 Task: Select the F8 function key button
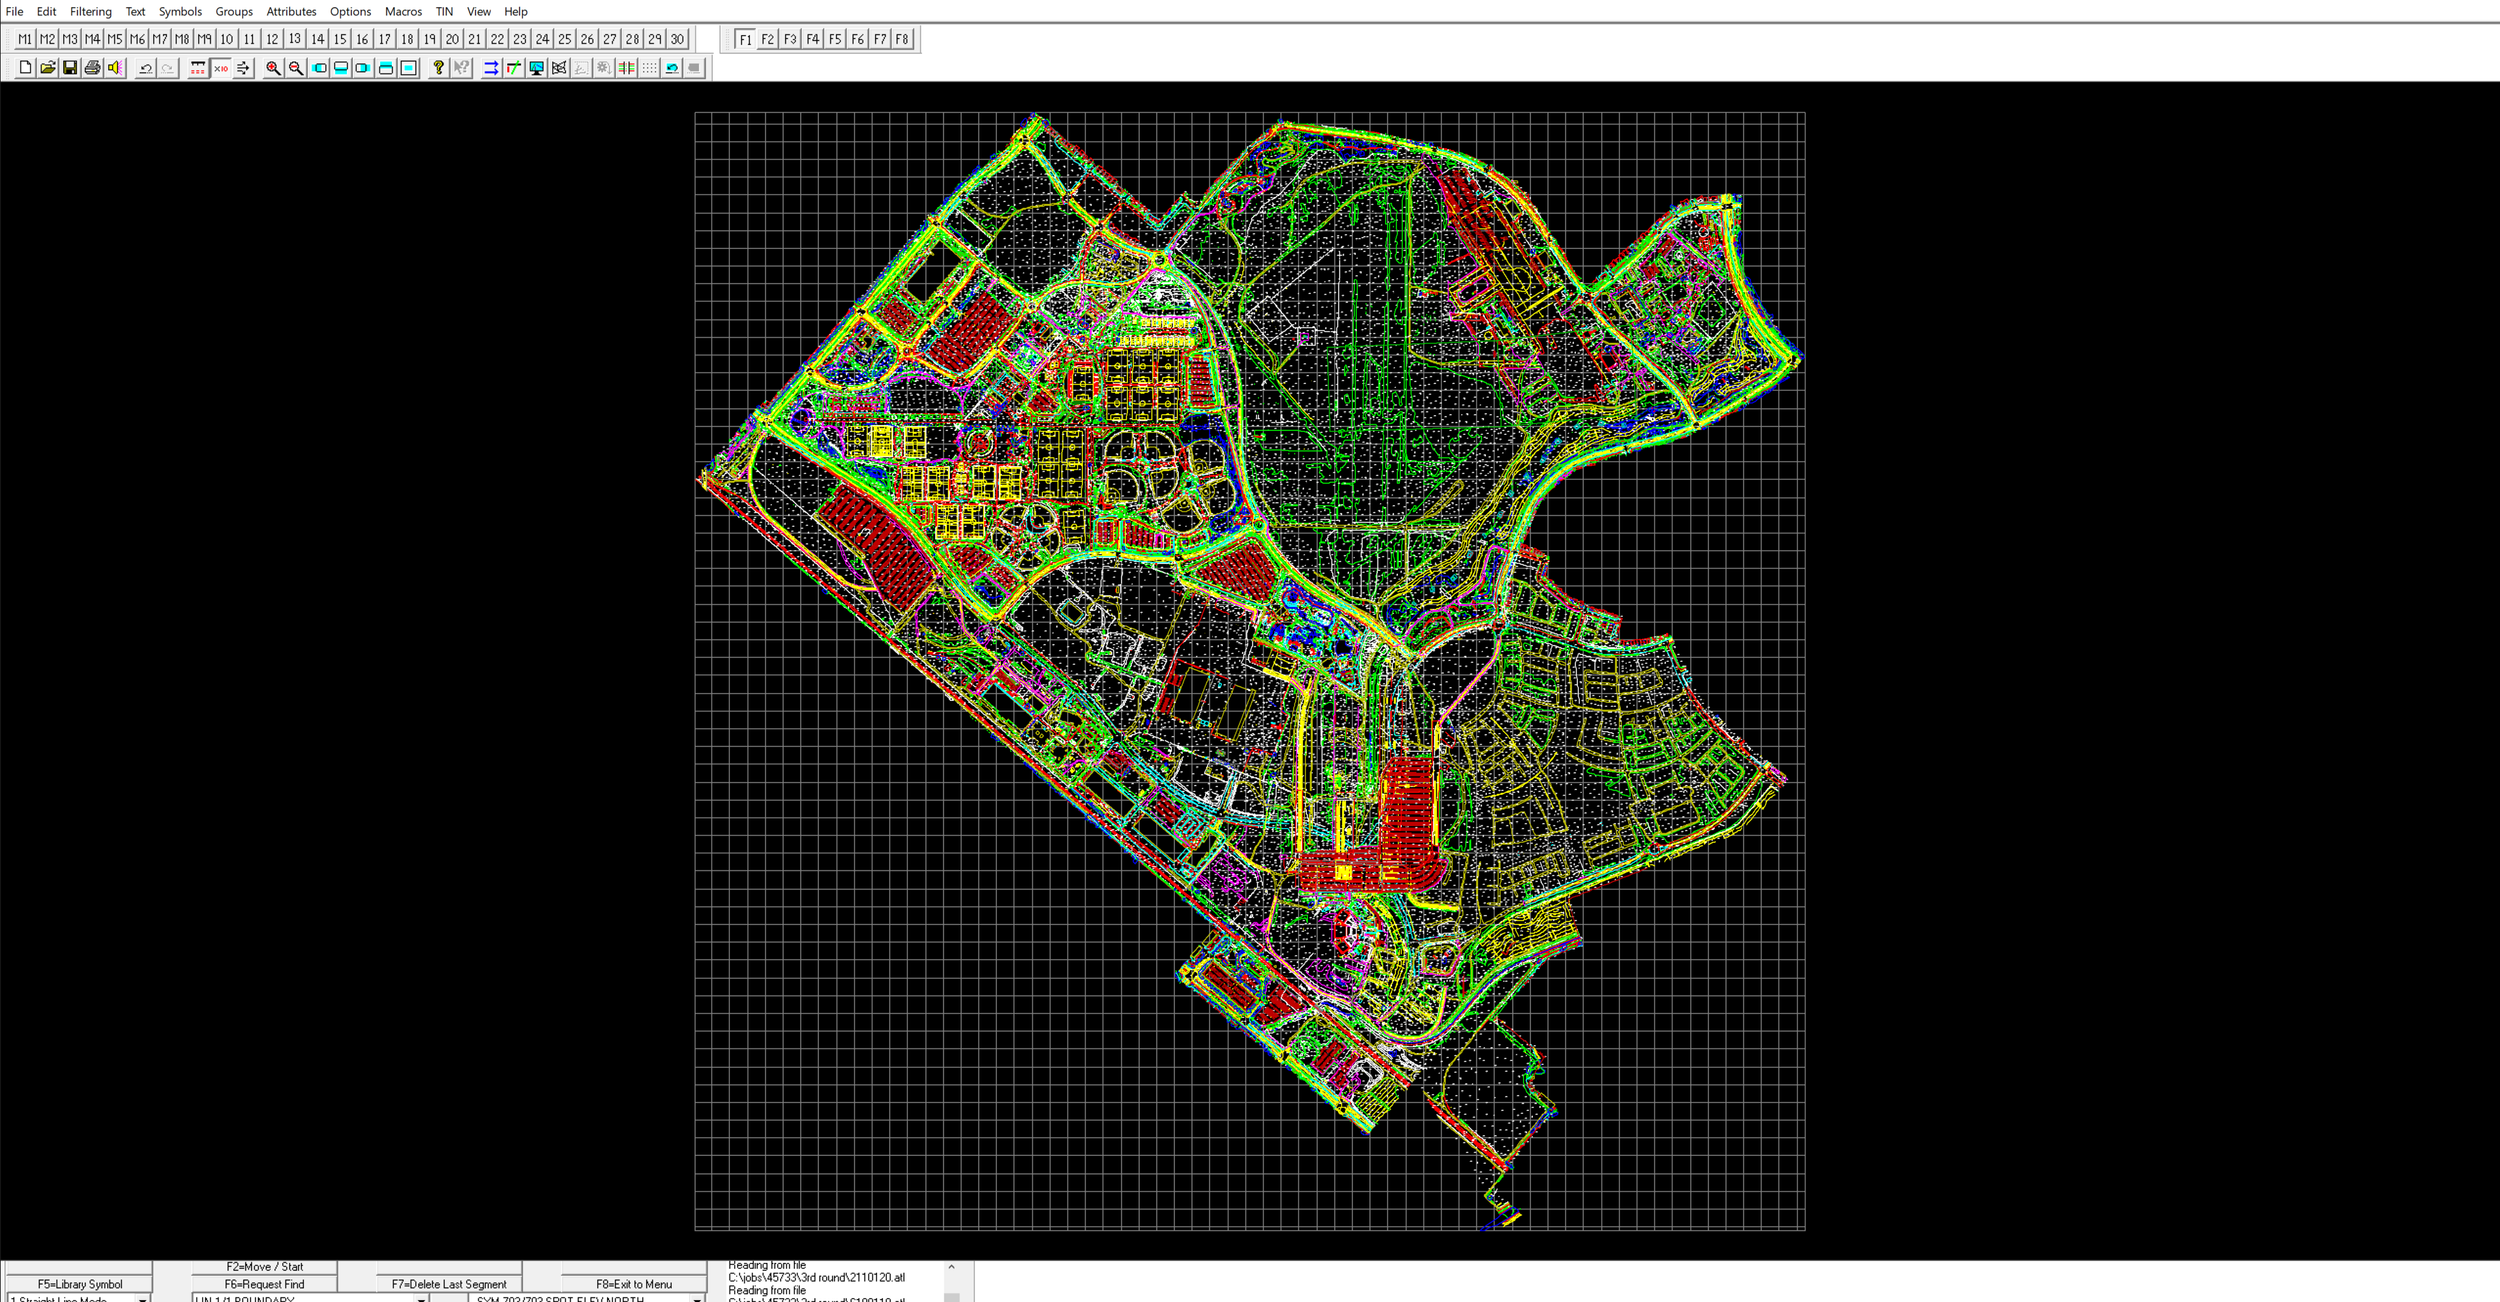pyautogui.click(x=902, y=39)
